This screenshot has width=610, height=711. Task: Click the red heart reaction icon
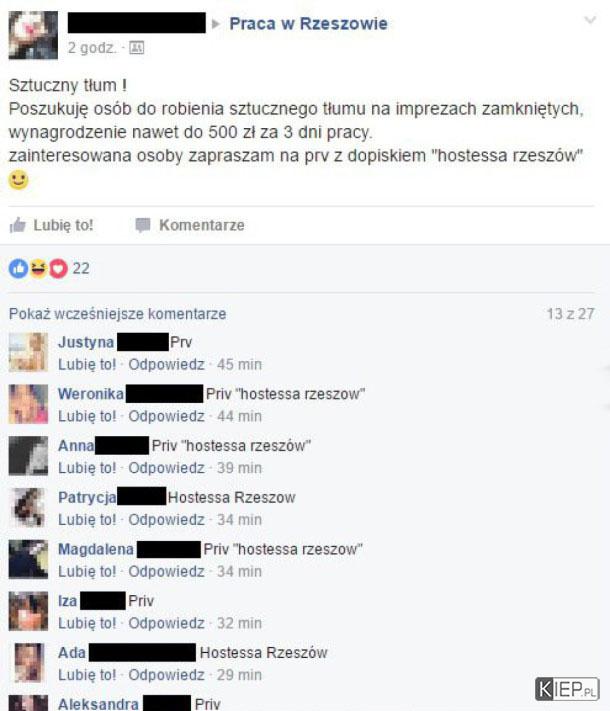[59, 268]
